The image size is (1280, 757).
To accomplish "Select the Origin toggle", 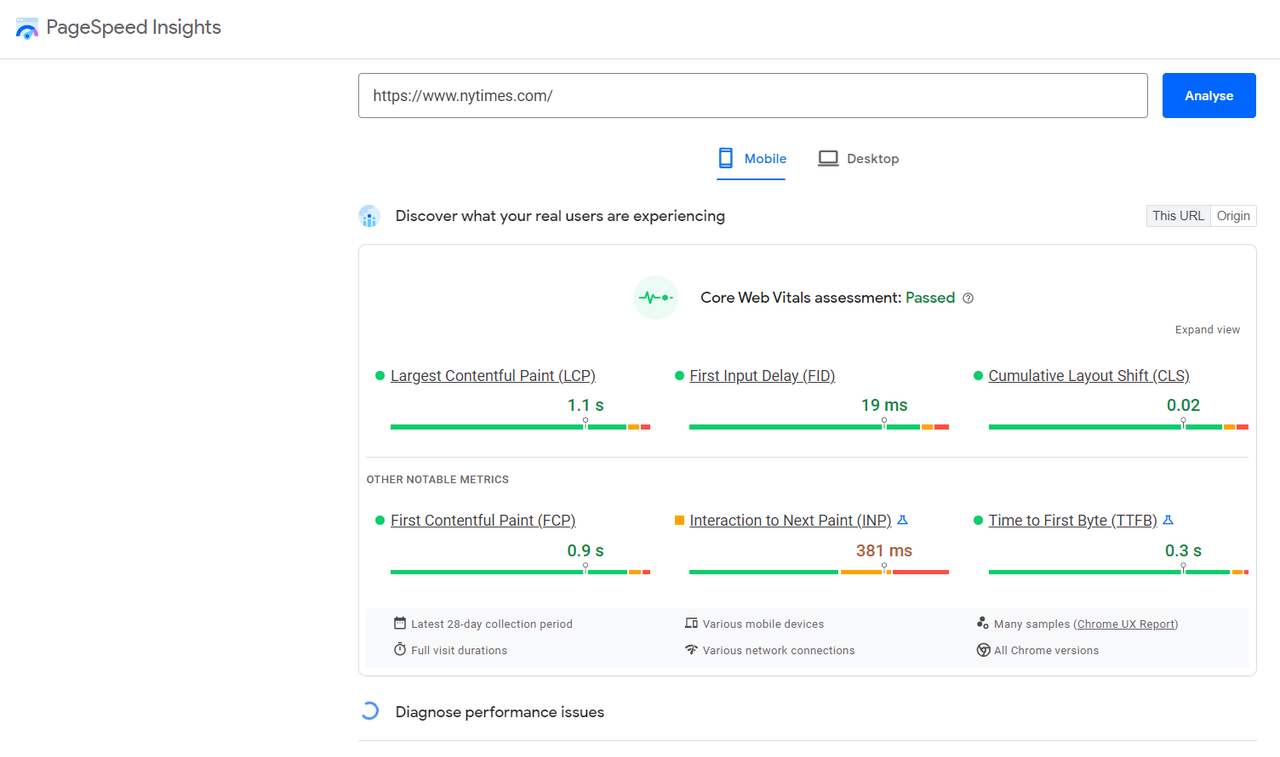I will point(1233,216).
